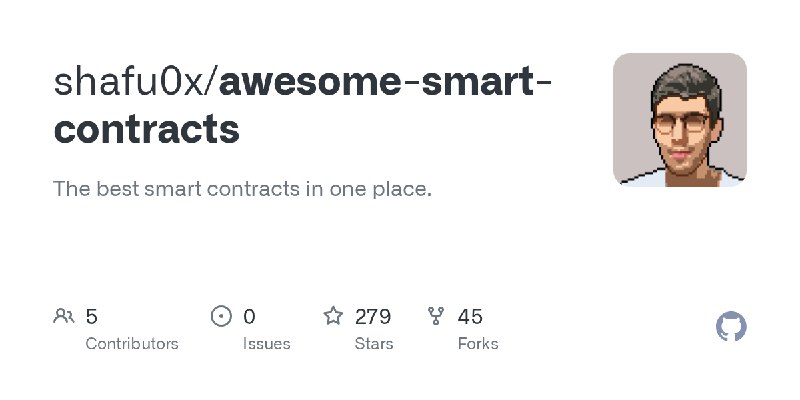Viewport: 800px width, 400px height.
Task: Click the Issues circle-dot icon
Action: click(x=221, y=317)
